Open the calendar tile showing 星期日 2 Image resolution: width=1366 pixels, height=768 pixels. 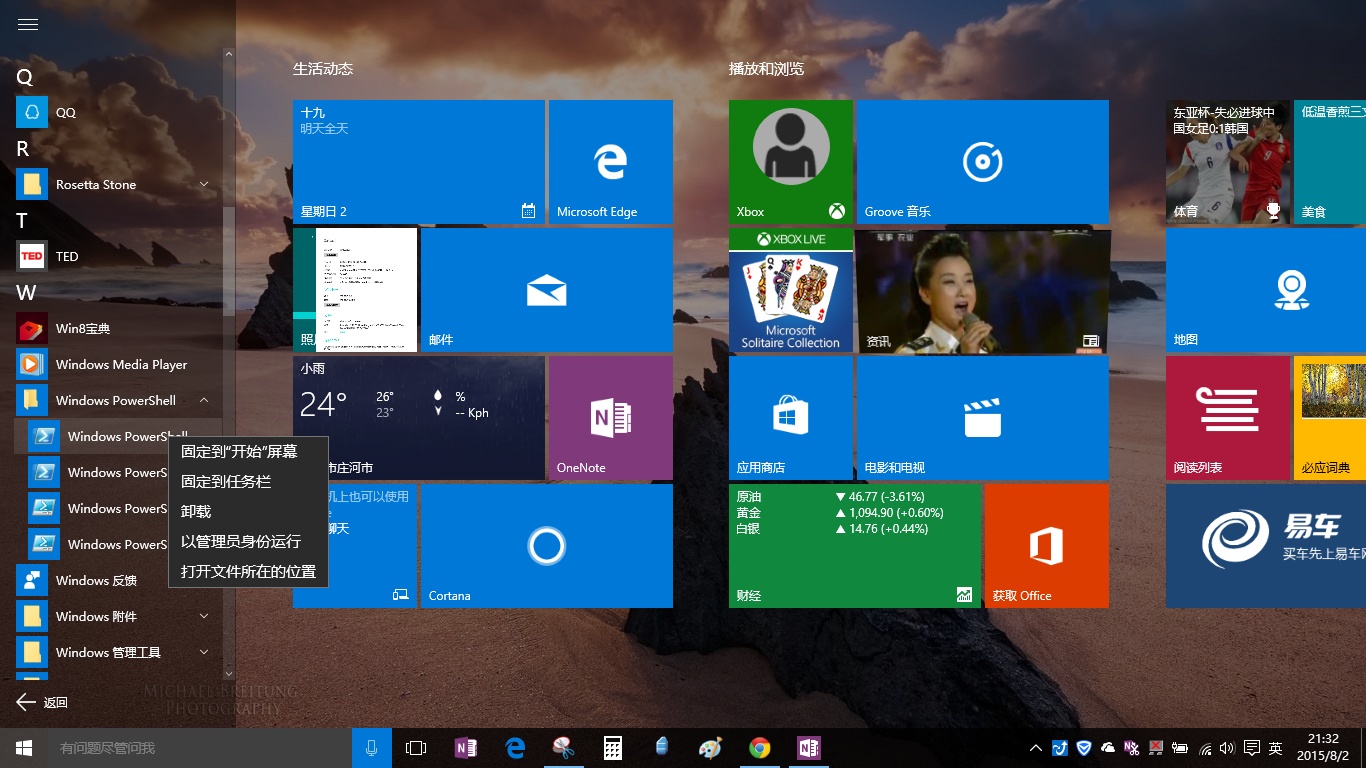click(419, 162)
